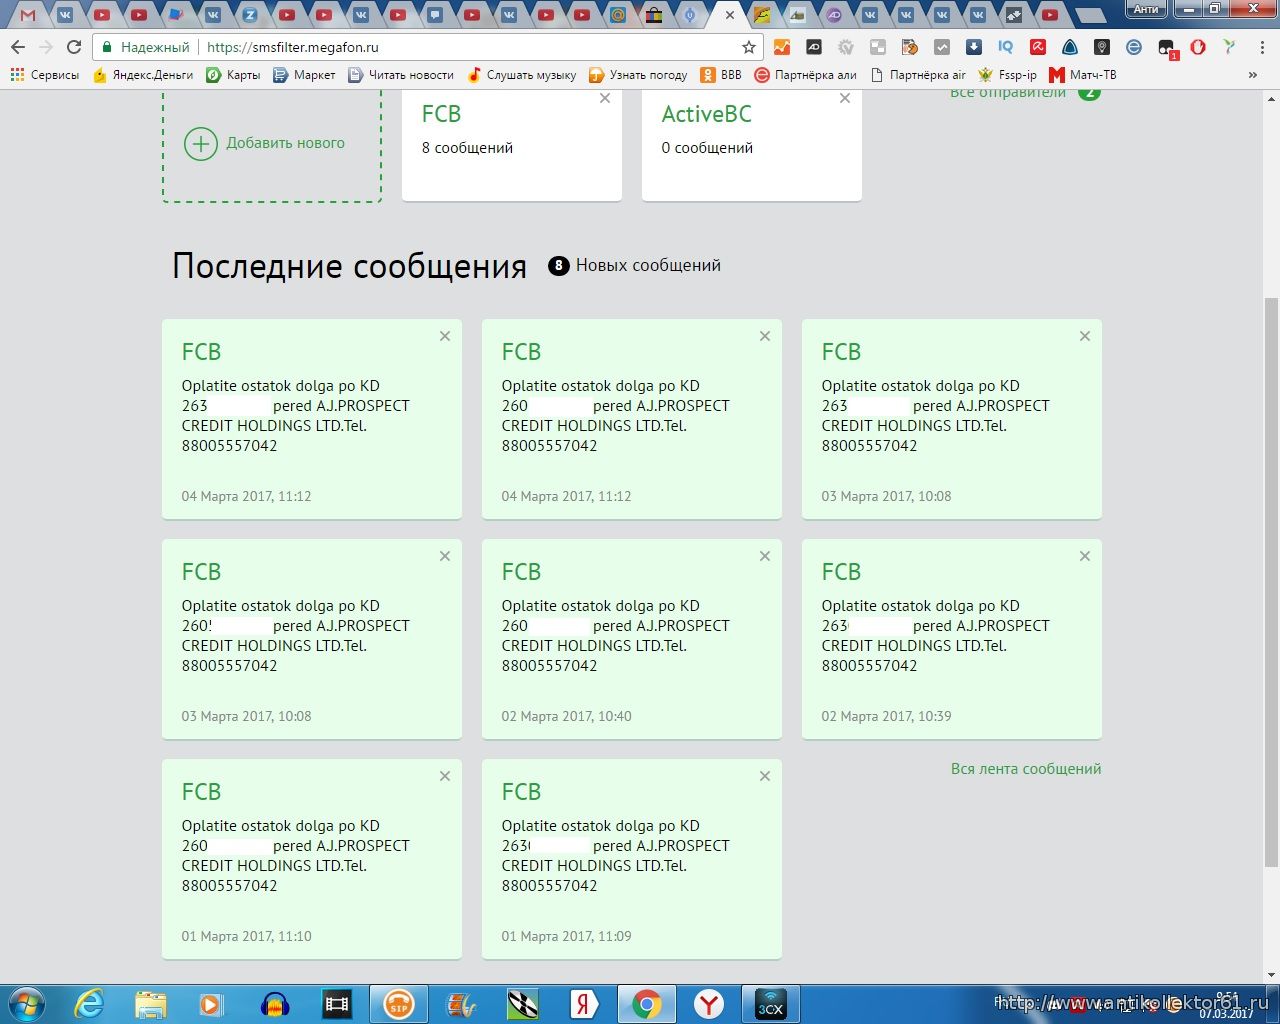Open the Карты bookmark
Screen dimensions: 1280x1024
coord(233,75)
